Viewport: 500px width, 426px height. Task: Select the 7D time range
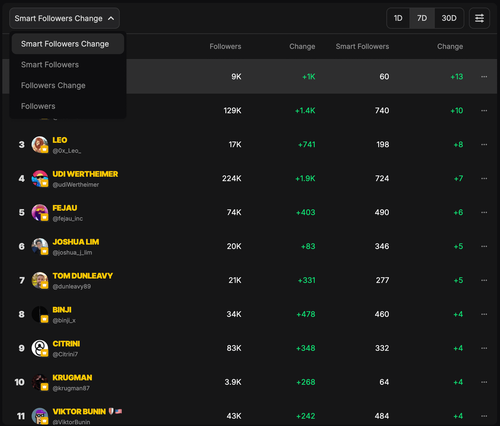coord(422,18)
